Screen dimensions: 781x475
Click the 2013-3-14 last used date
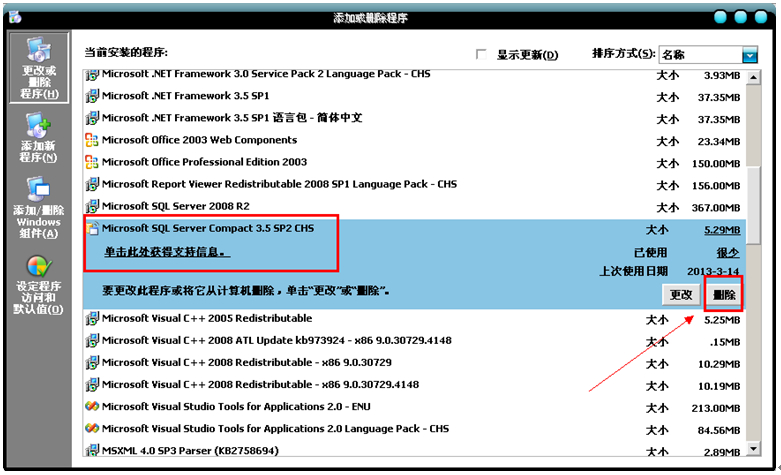(713, 271)
